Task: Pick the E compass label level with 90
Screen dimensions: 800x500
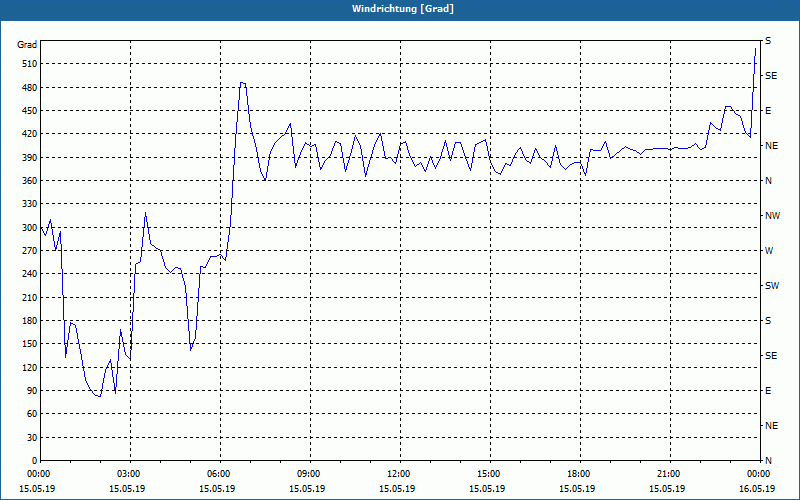Action: pos(768,391)
